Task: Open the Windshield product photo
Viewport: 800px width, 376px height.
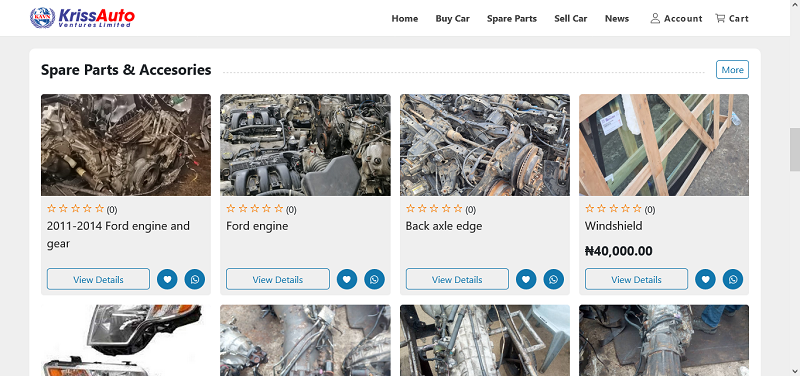Action: 664,145
